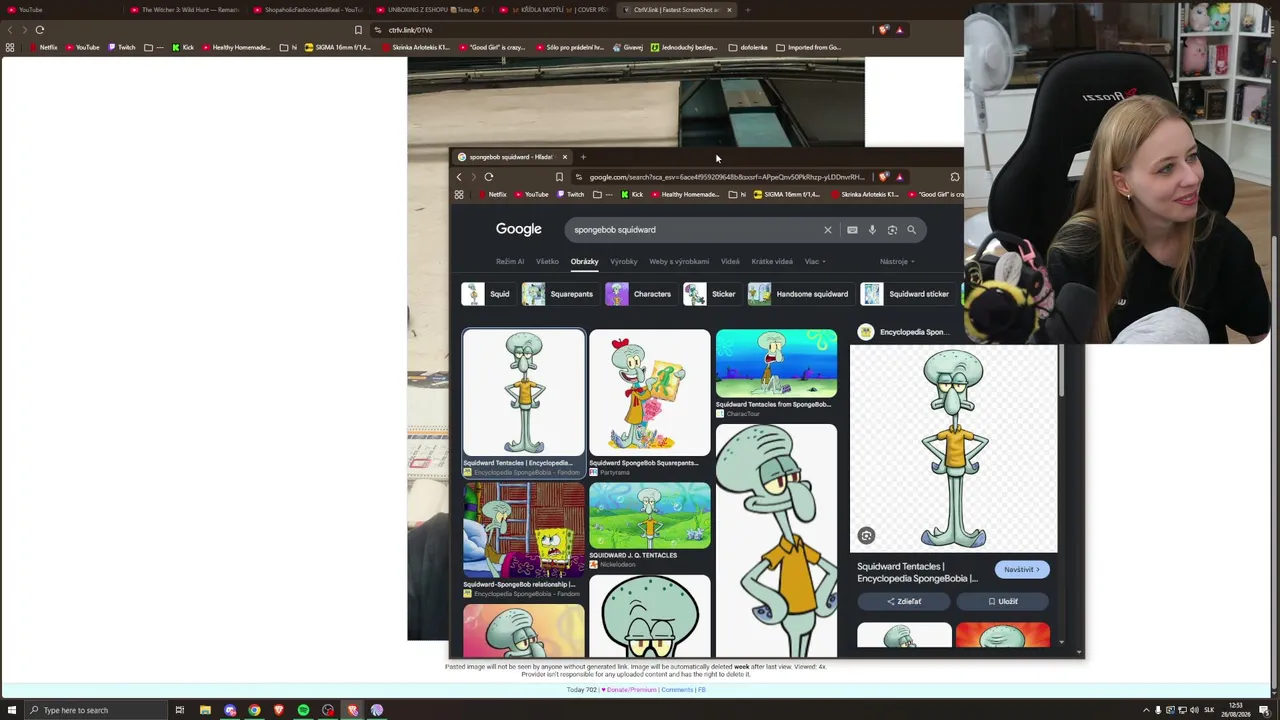Switch to UNBOXING Z ESHOPU tab
This screenshot has height=720, width=1280.
point(431,10)
